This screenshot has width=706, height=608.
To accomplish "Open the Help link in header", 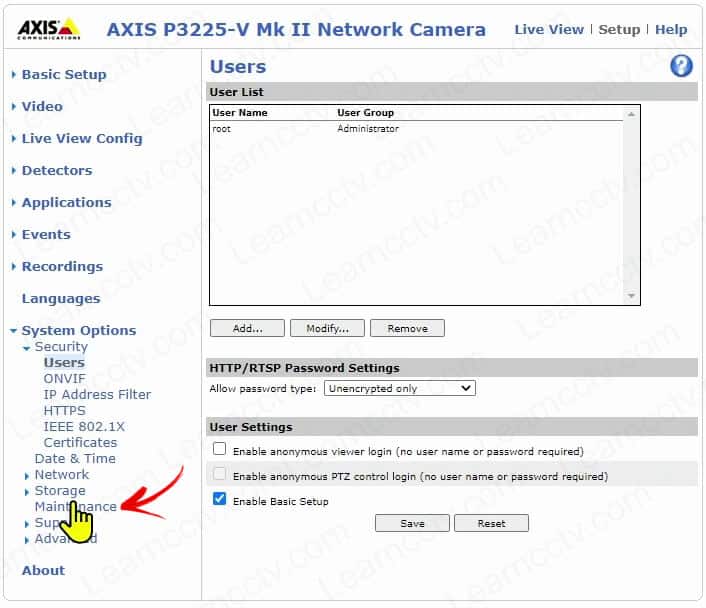I will (671, 29).
